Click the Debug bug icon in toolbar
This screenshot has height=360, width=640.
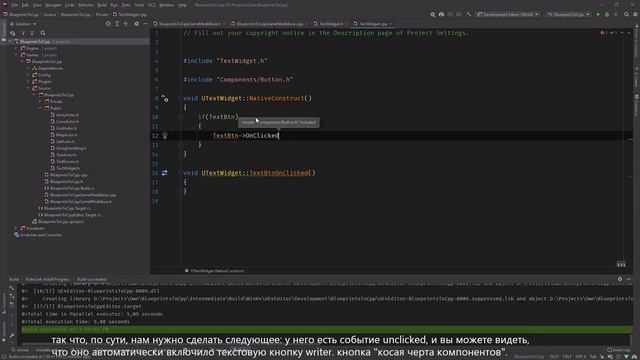(607, 14)
